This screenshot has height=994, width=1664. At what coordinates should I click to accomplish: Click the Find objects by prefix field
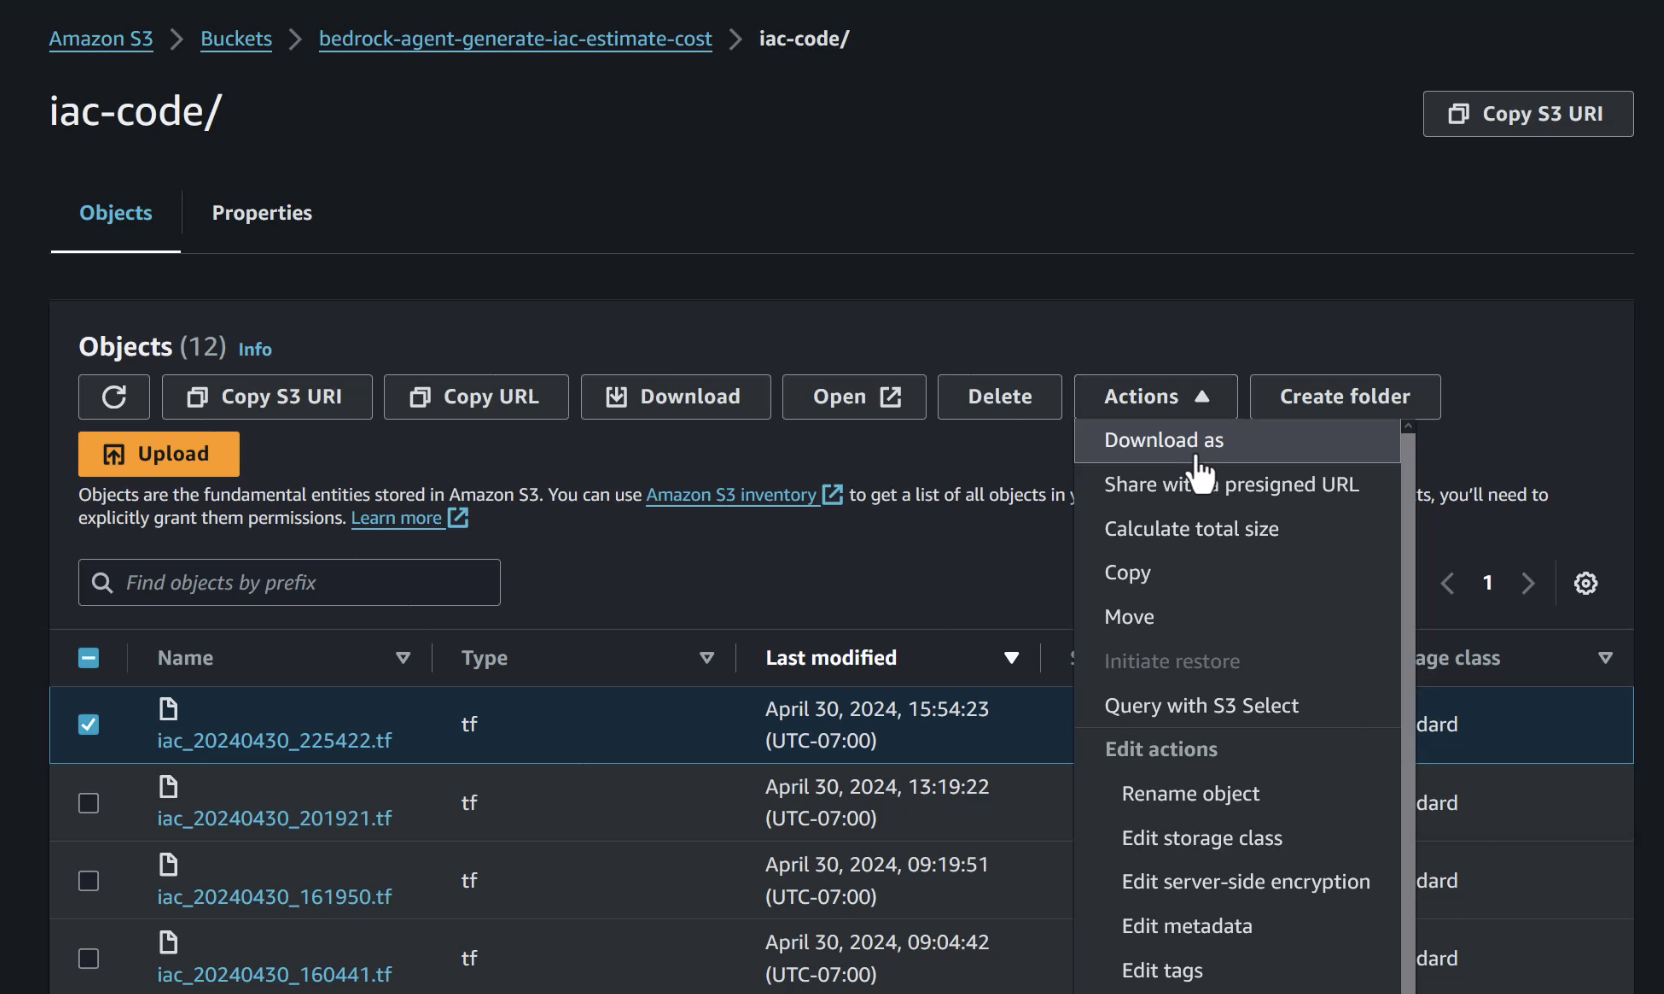tap(289, 583)
